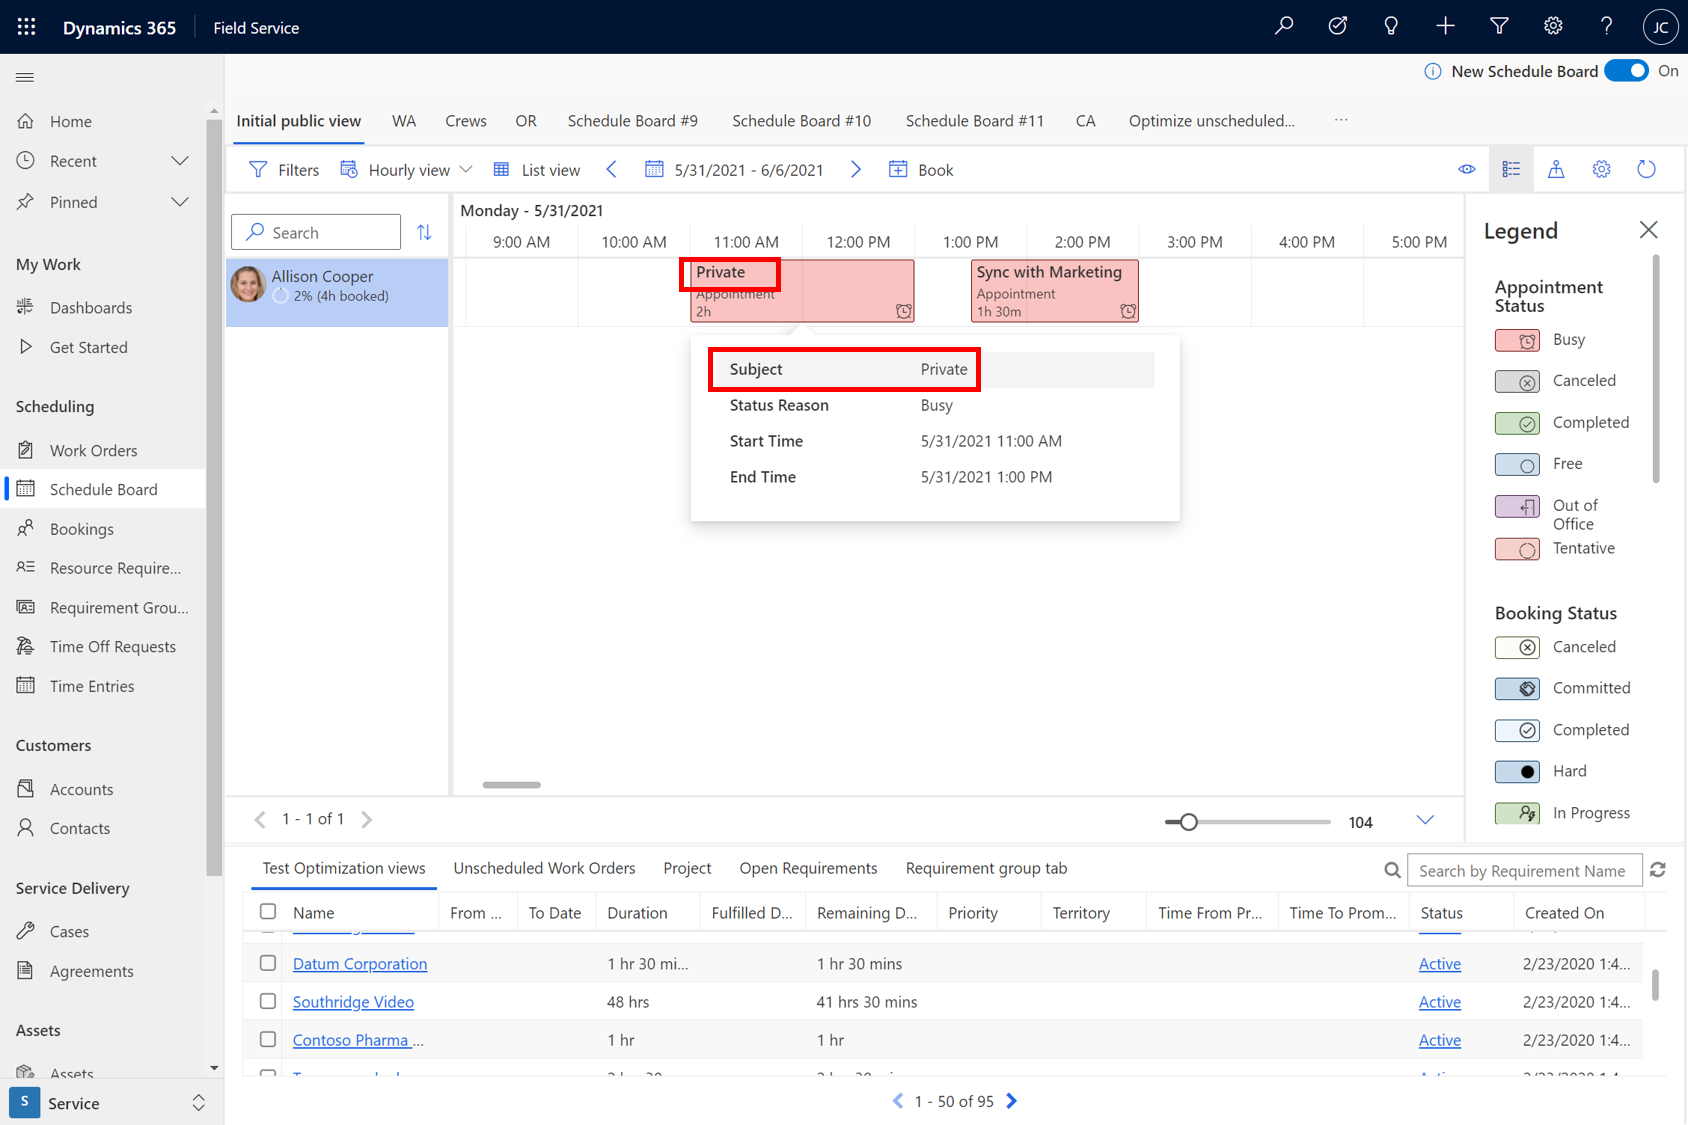The height and width of the screenshot is (1125, 1688).
Task: Open the help question mark icon
Action: [x=1606, y=27]
